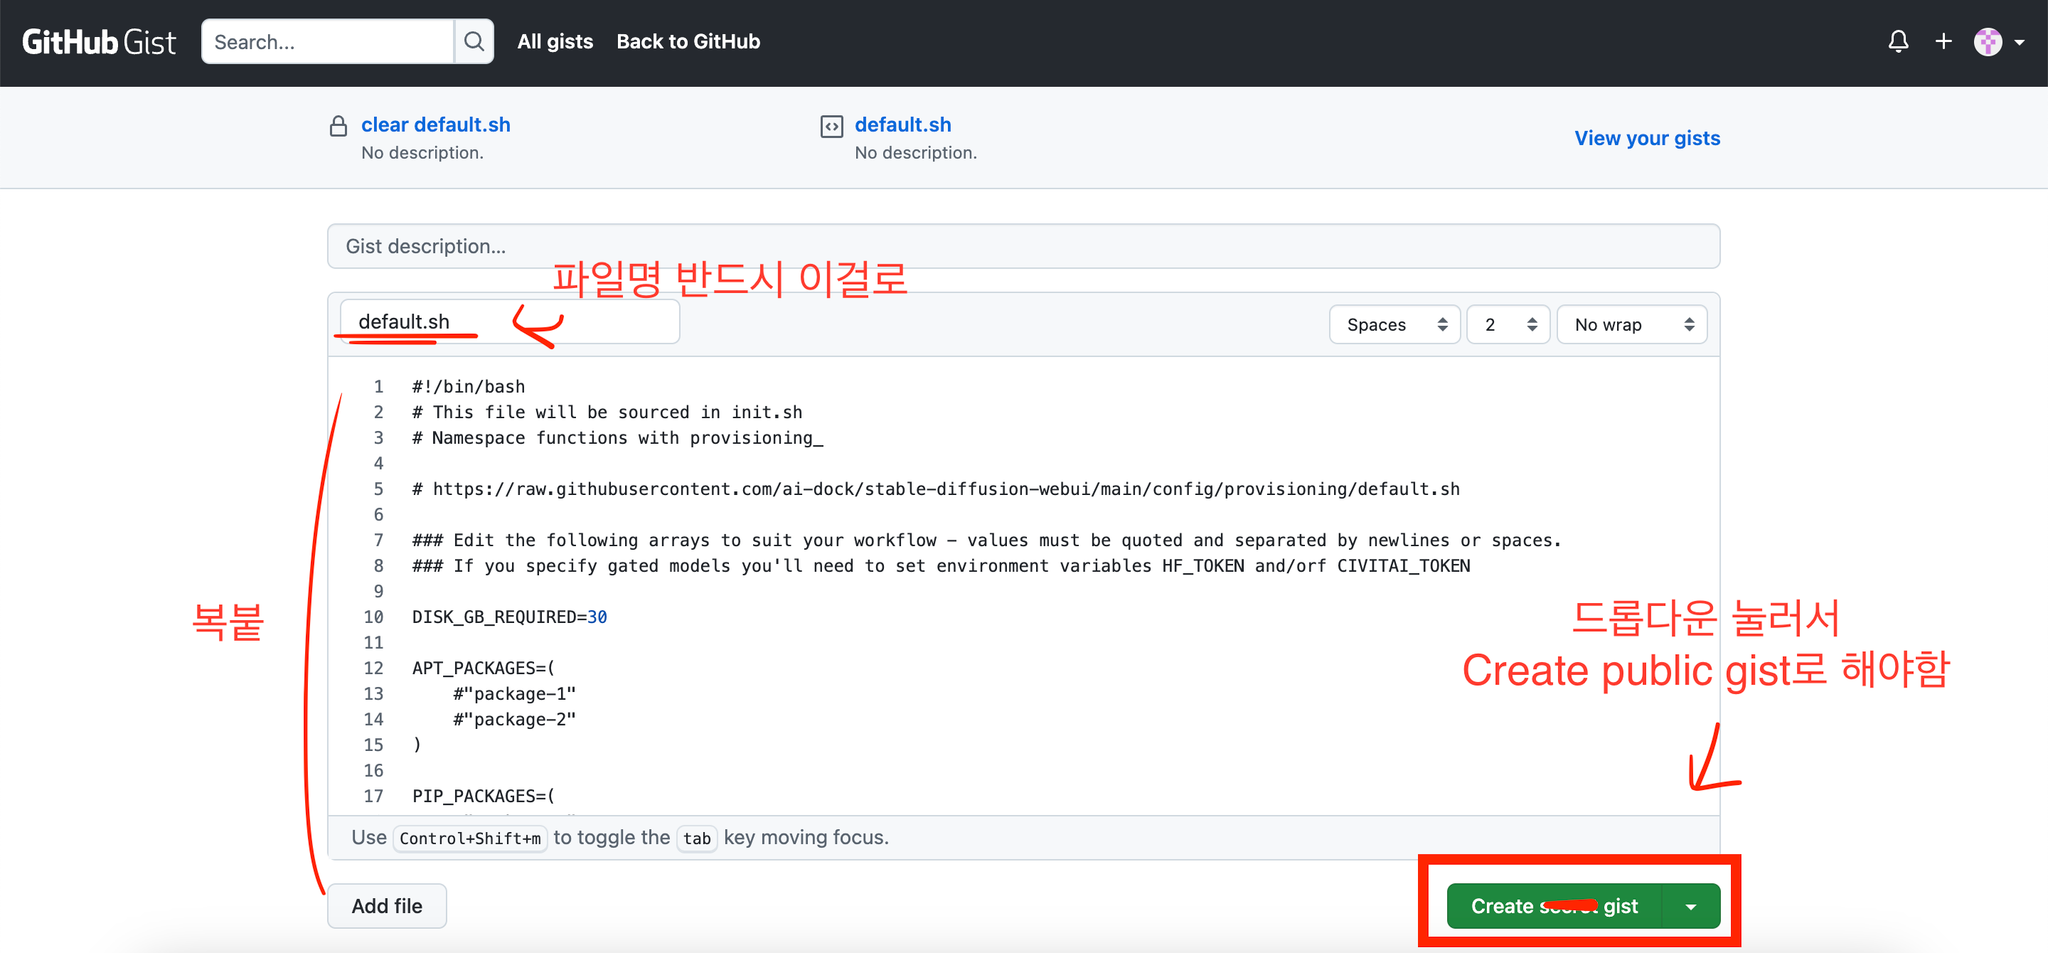2048x953 pixels.
Task: Expand the create gist type dropdown arrow
Action: [1691, 906]
